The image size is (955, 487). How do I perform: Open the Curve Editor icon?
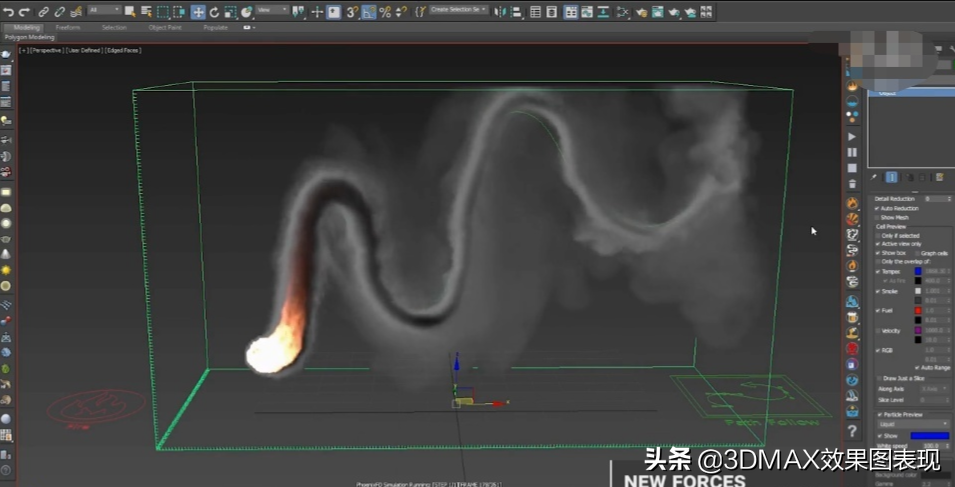click(587, 12)
